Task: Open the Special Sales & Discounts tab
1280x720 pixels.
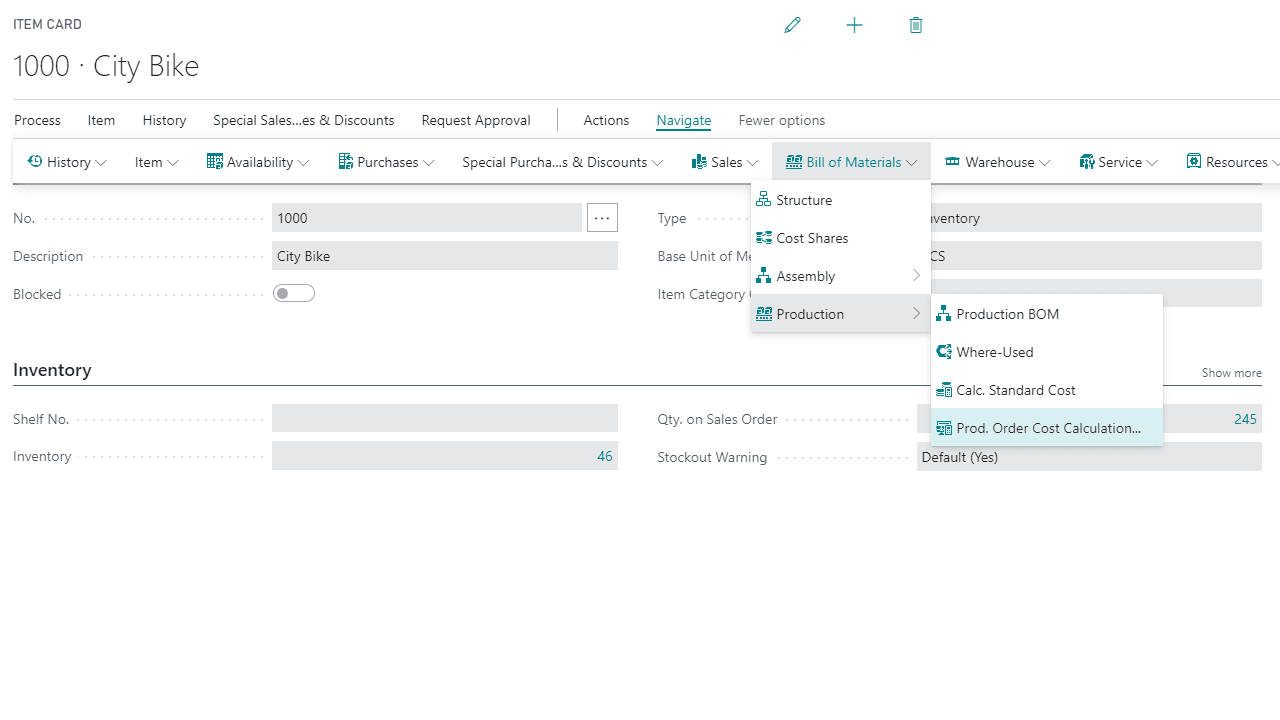Action: tap(304, 120)
